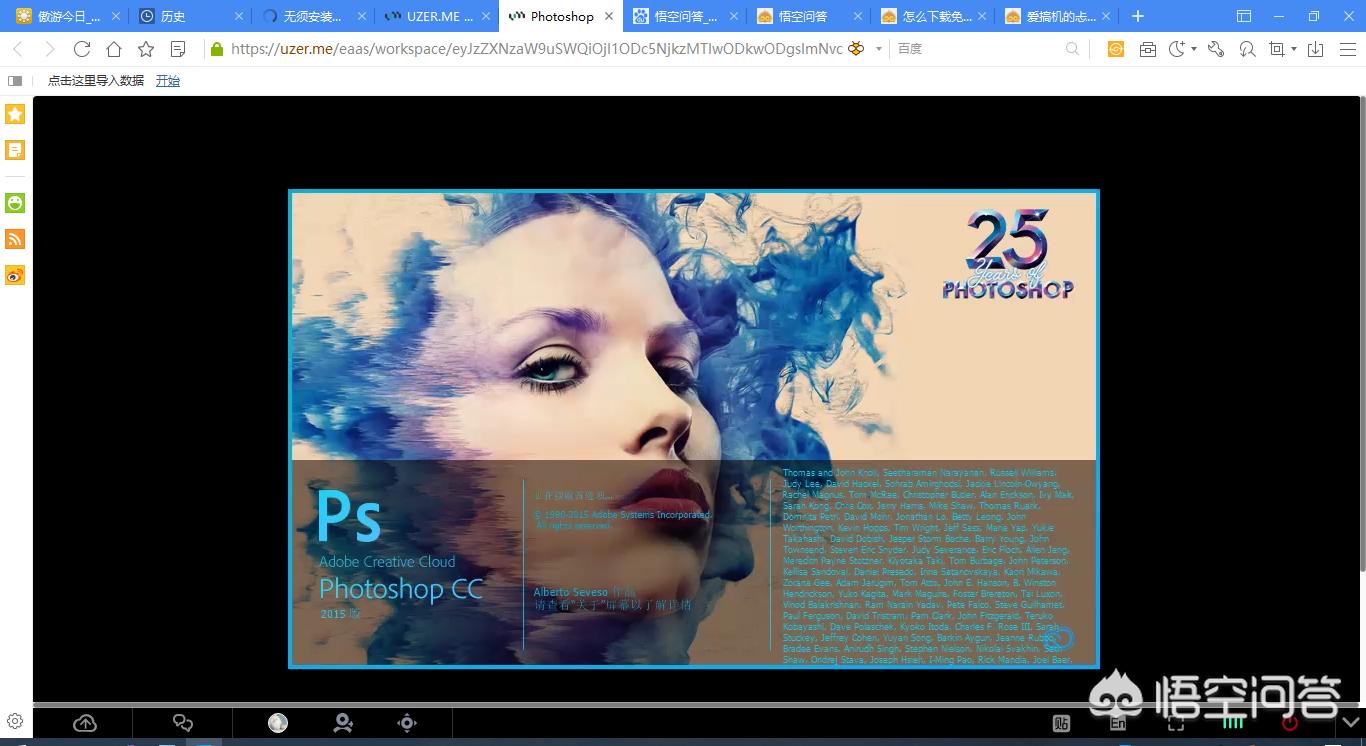Image resolution: width=1366 pixels, height=746 pixels.
Task: Expand the address bar history dropdown arrow
Action: (879, 49)
